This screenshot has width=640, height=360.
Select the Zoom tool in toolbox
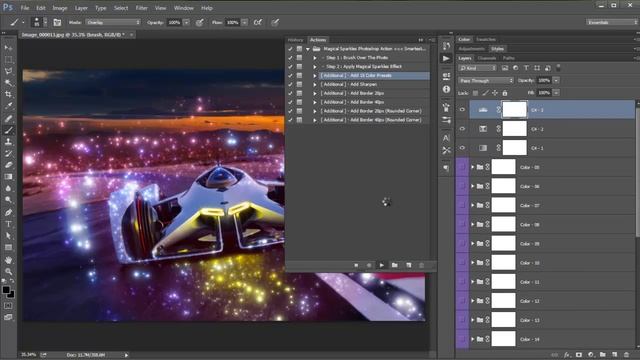coord(8,271)
